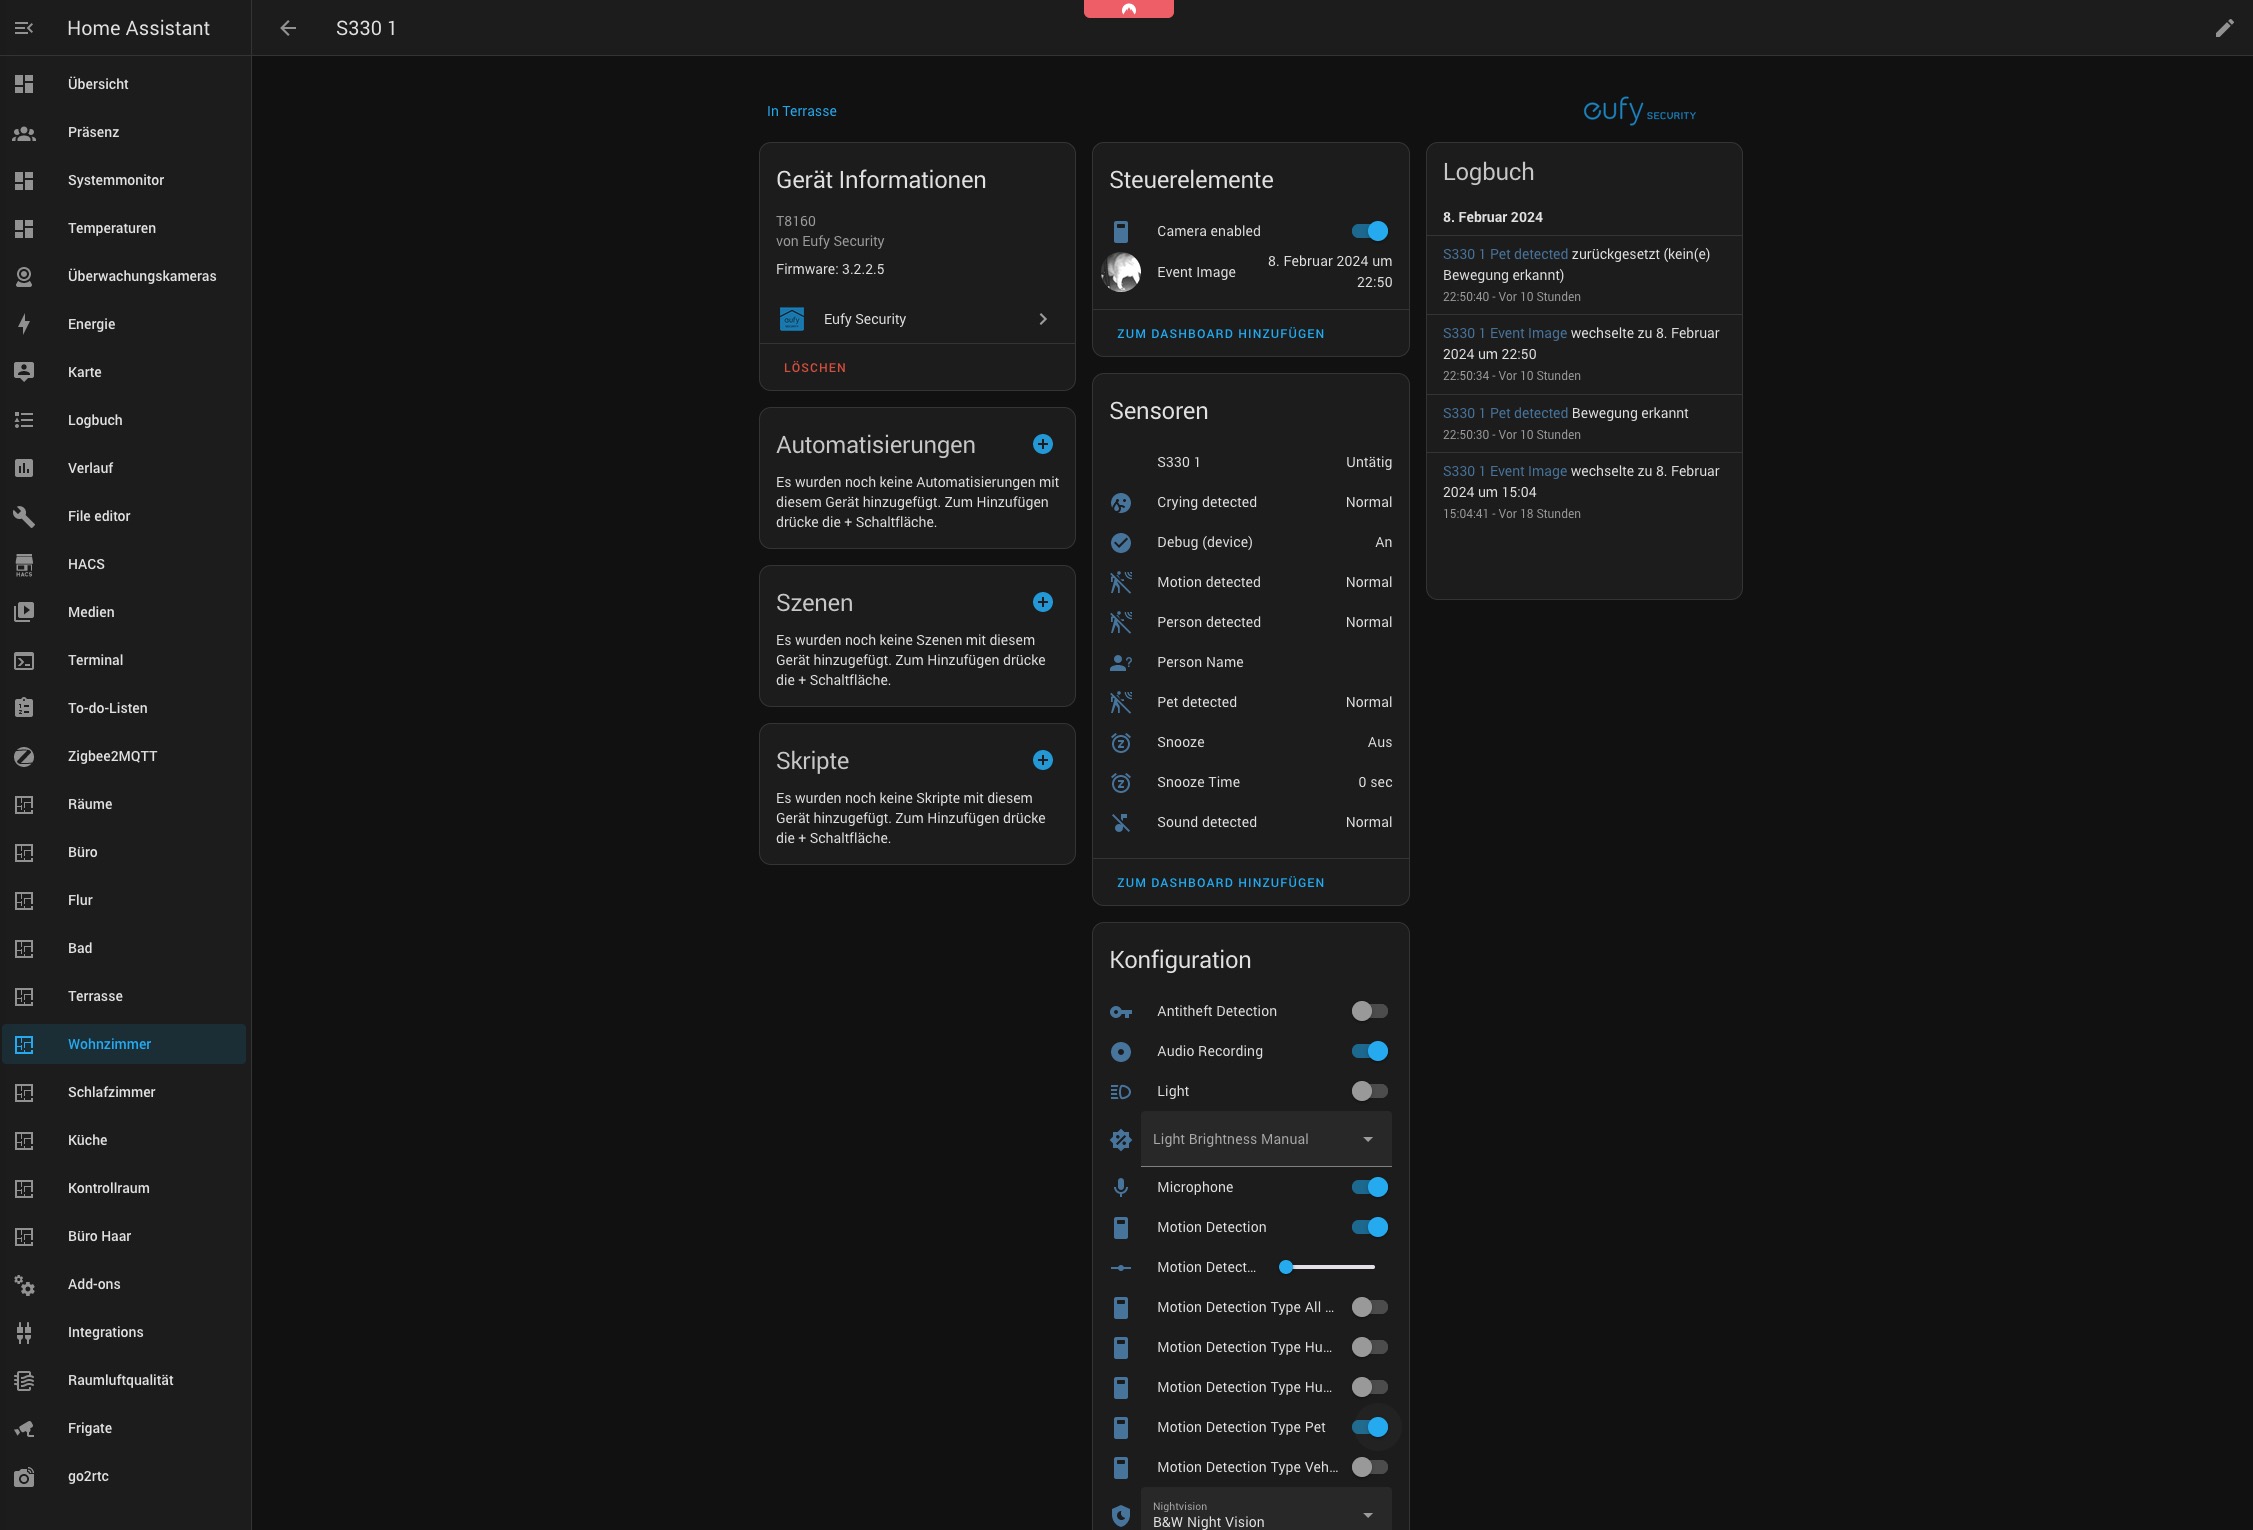Open HACS from the sidebar
Image resolution: width=2253 pixels, height=1530 pixels.
point(86,564)
